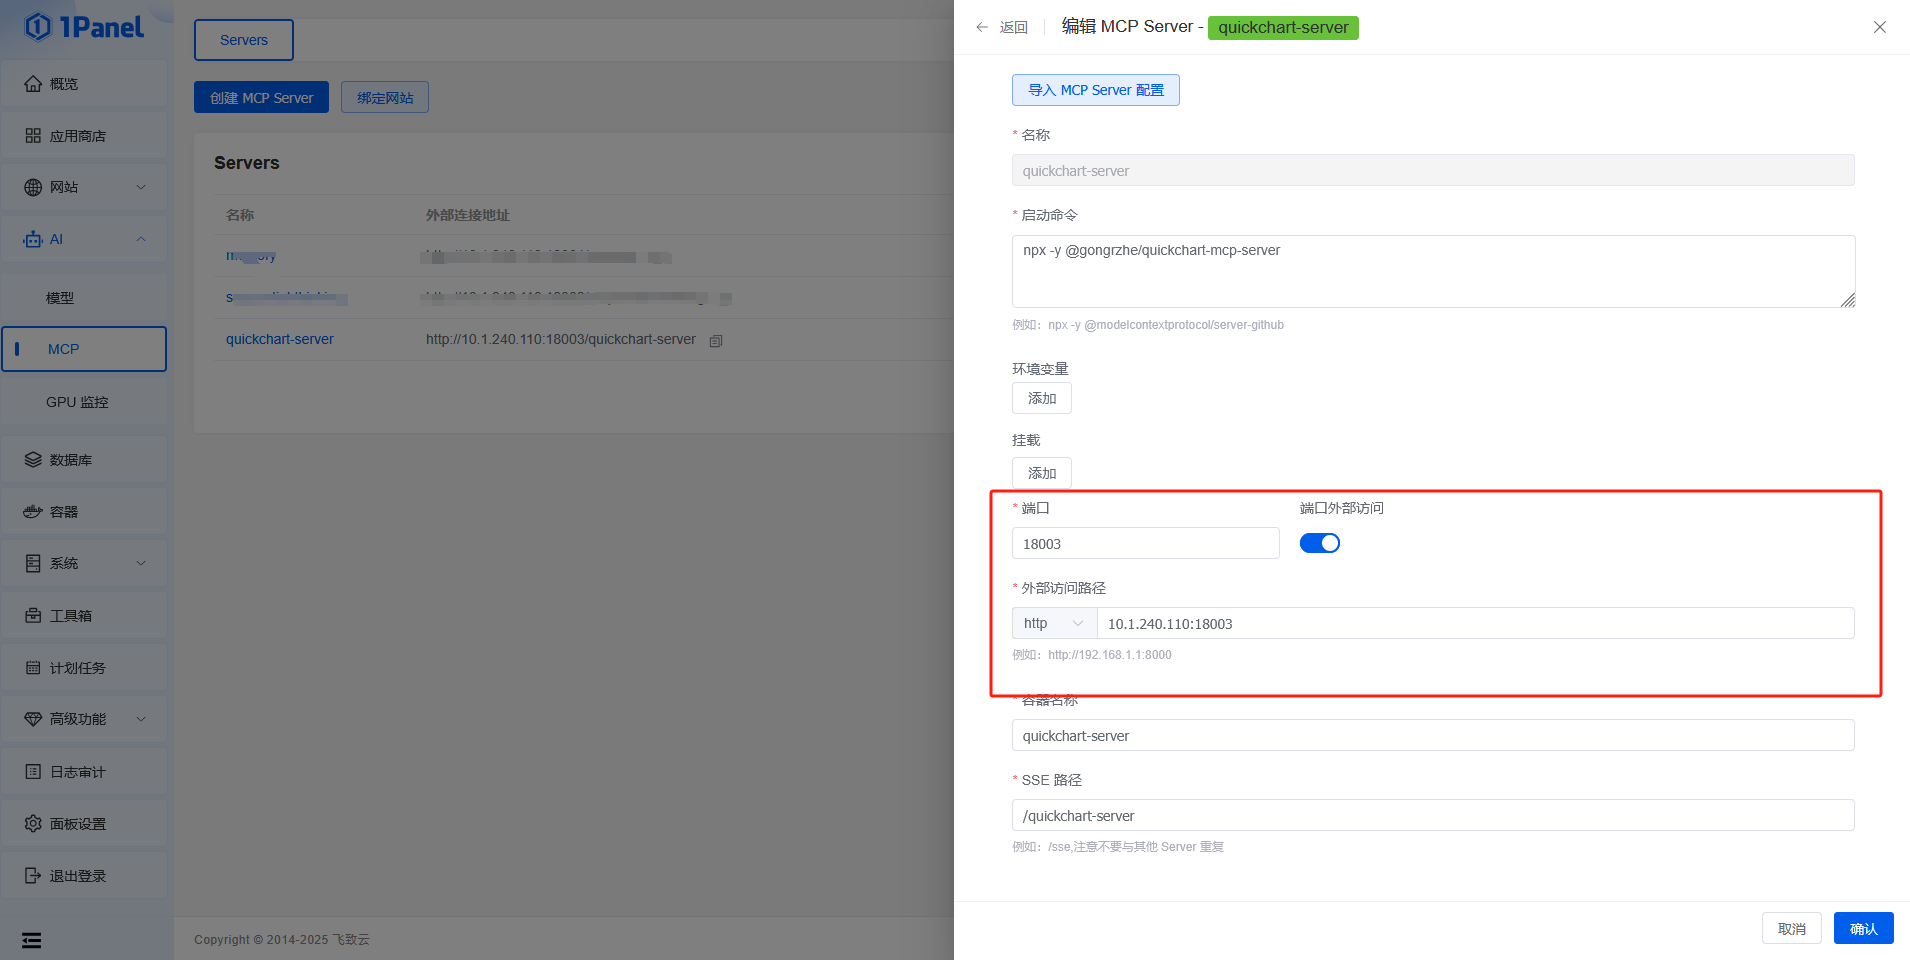Select MCP sidebar item
The height and width of the screenshot is (960, 1910).
click(x=84, y=349)
